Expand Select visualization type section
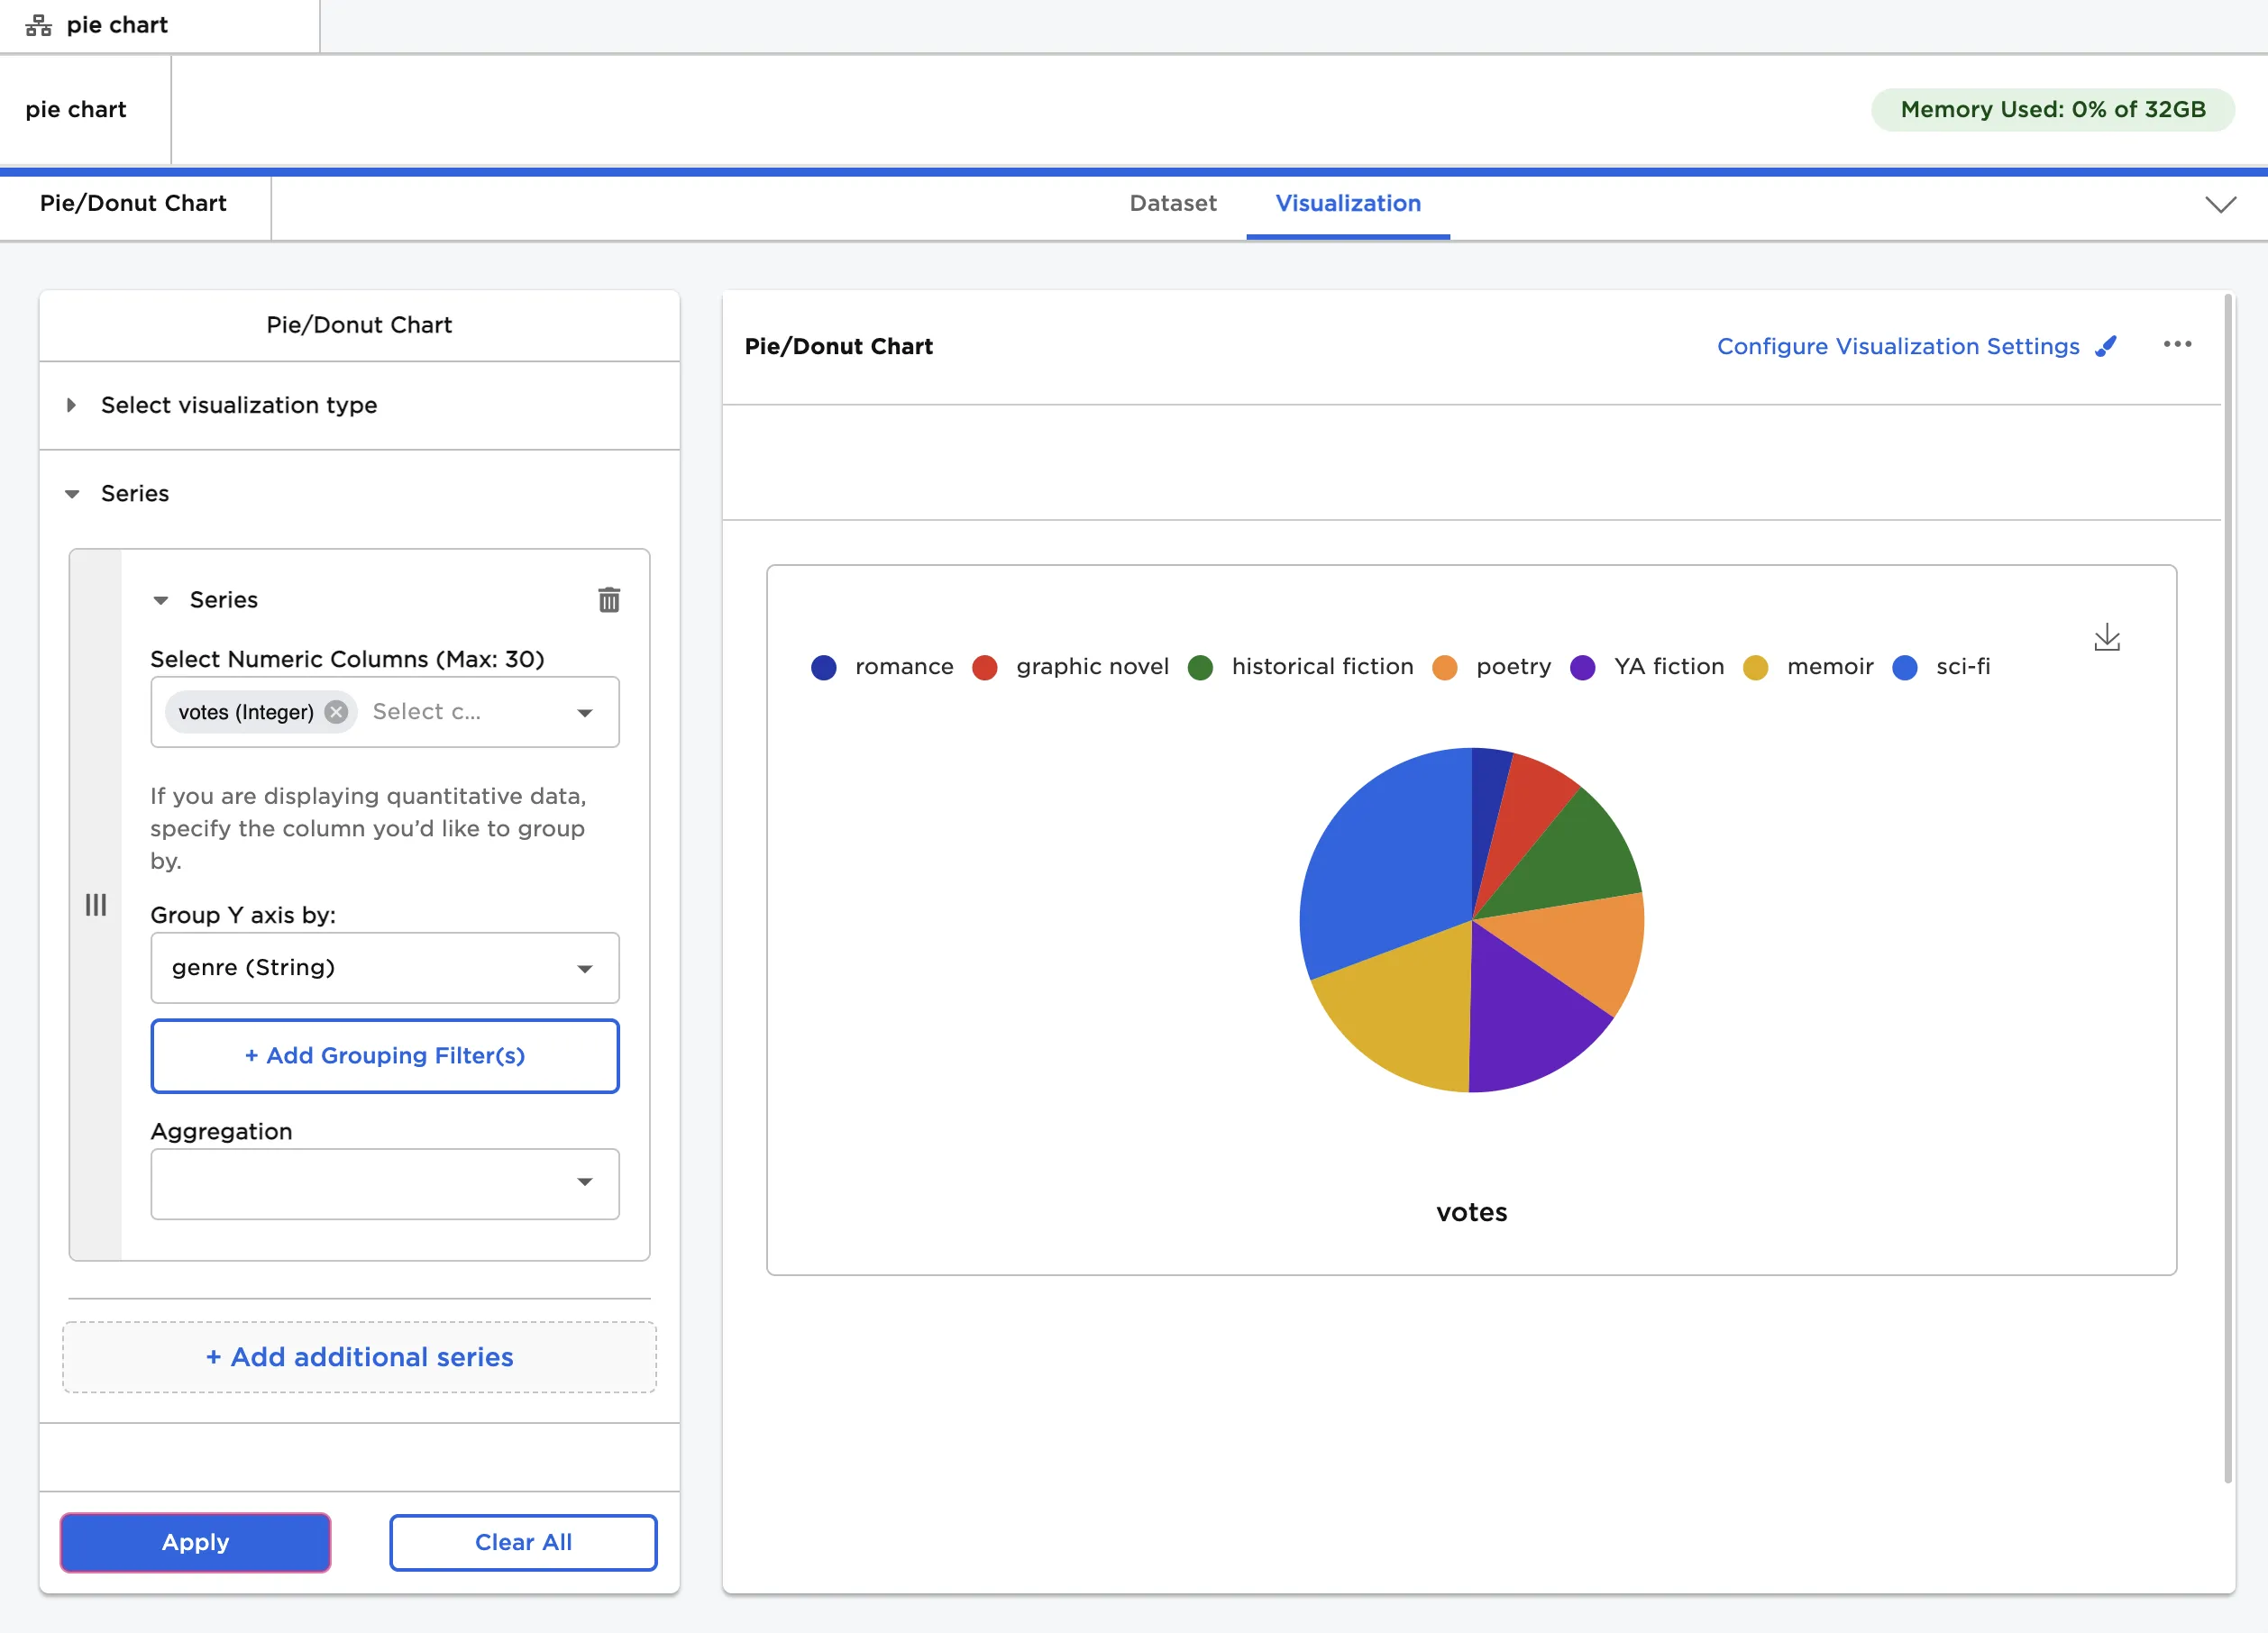Image resolution: width=2268 pixels, height=1633 pixels. click(x=238, y=405)
